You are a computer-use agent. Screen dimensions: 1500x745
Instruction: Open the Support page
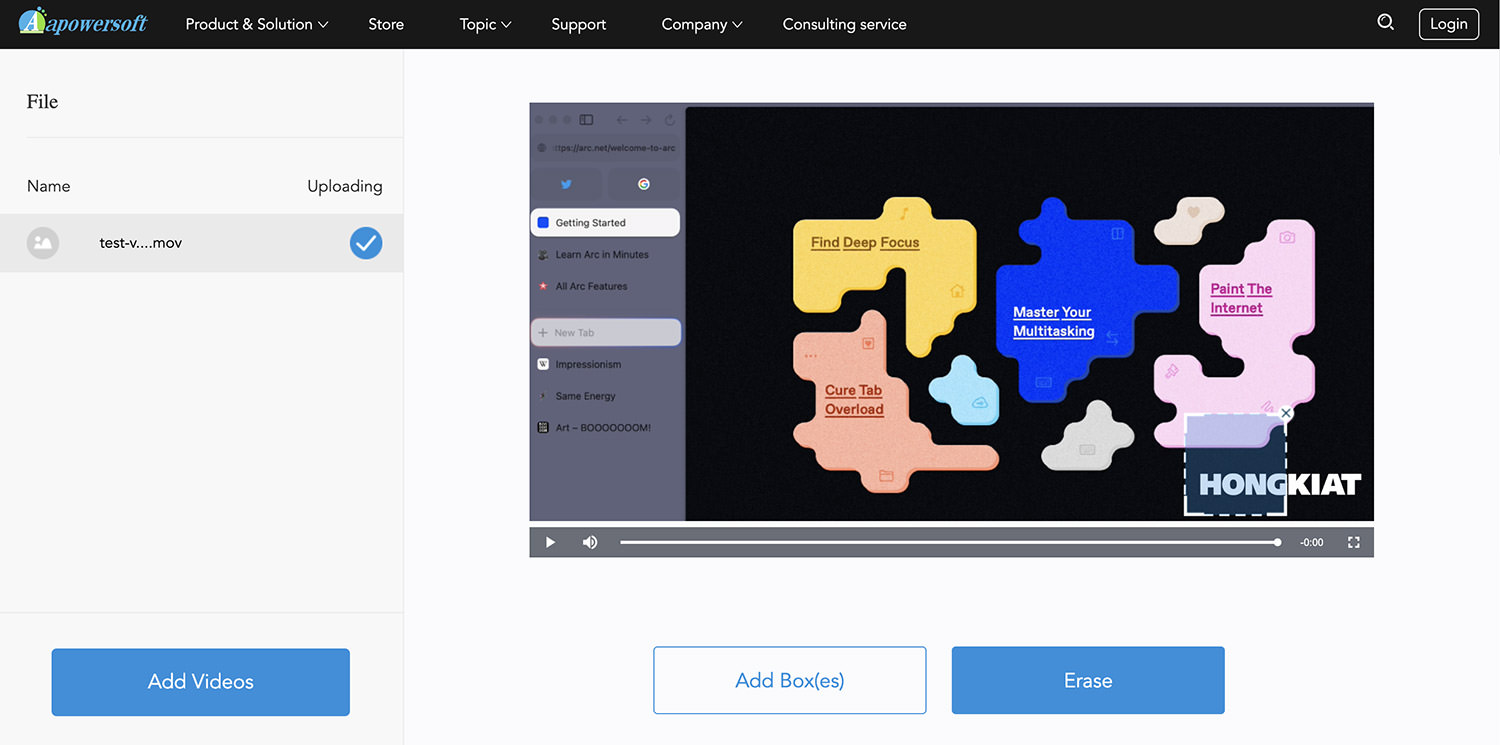[579, 24]
